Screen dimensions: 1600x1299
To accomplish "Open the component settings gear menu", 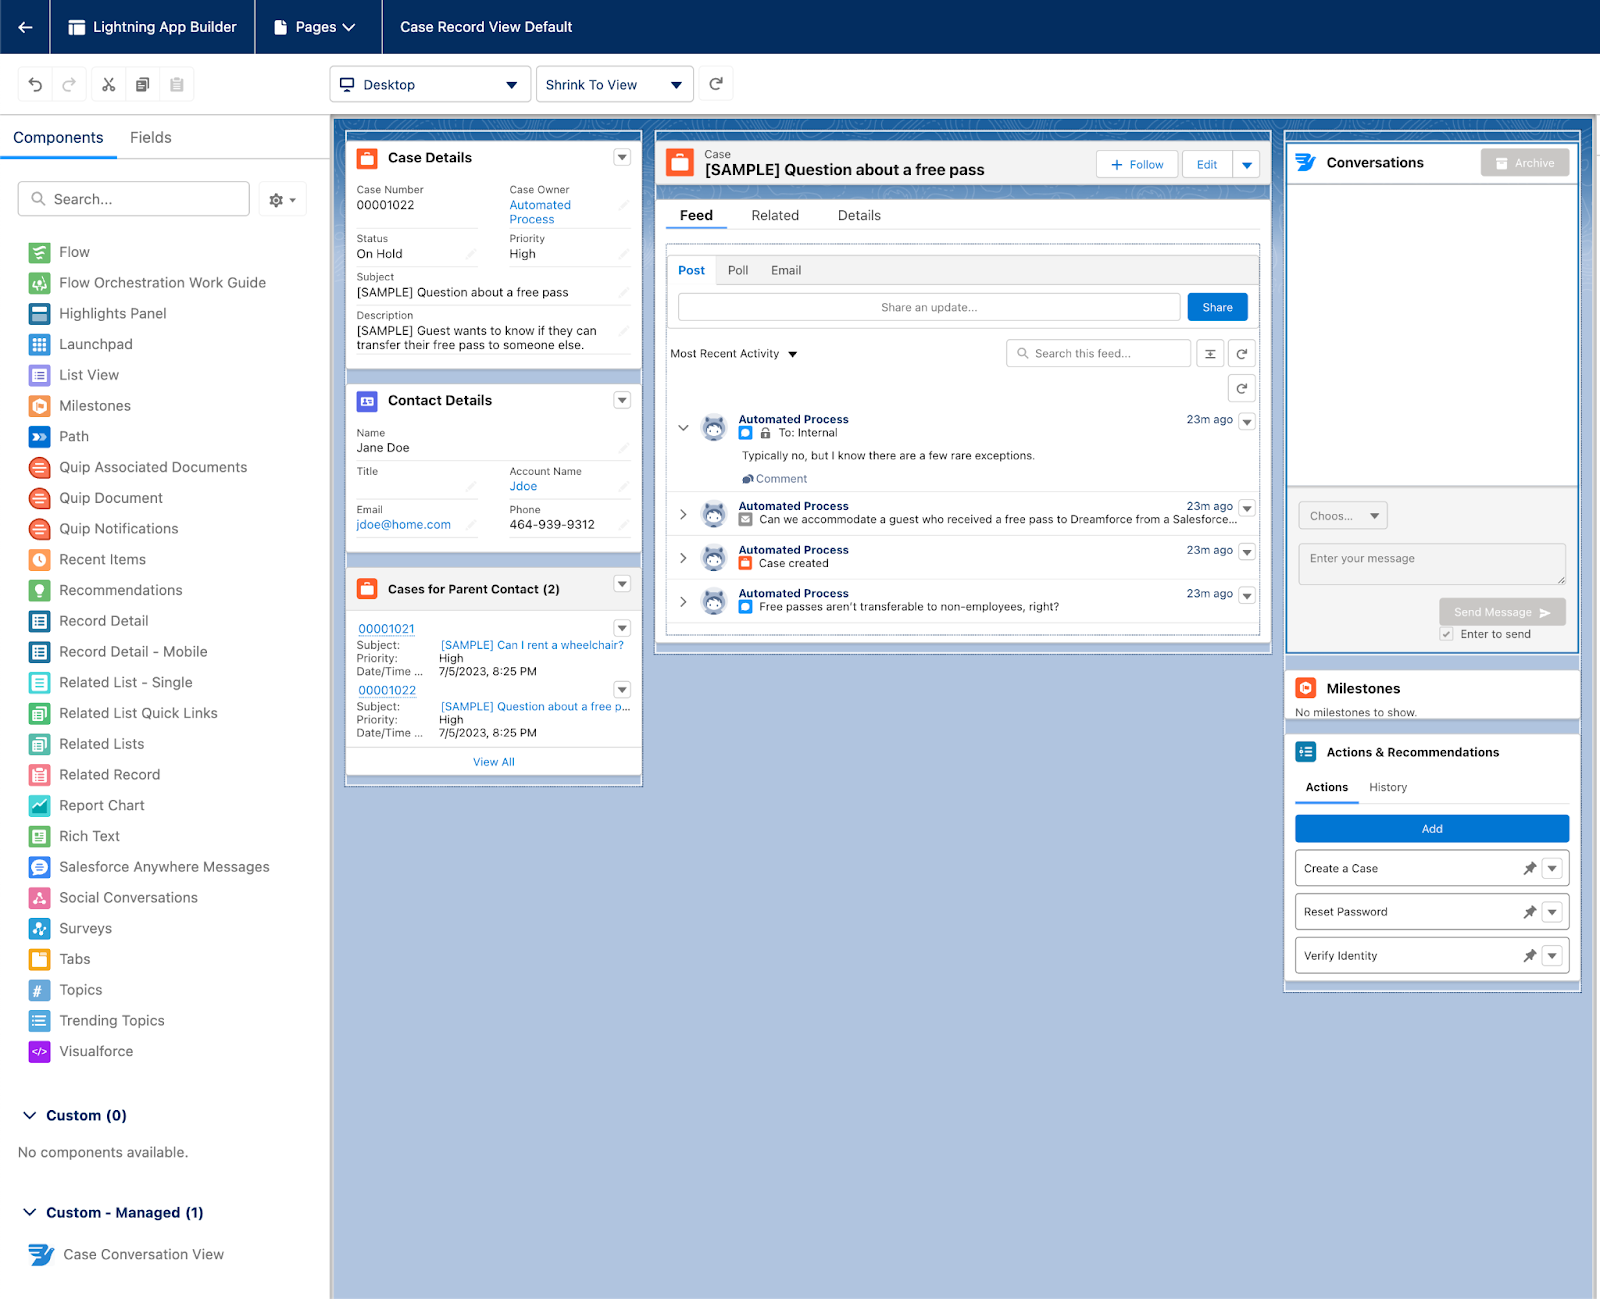I will click(x=282, y=200).
